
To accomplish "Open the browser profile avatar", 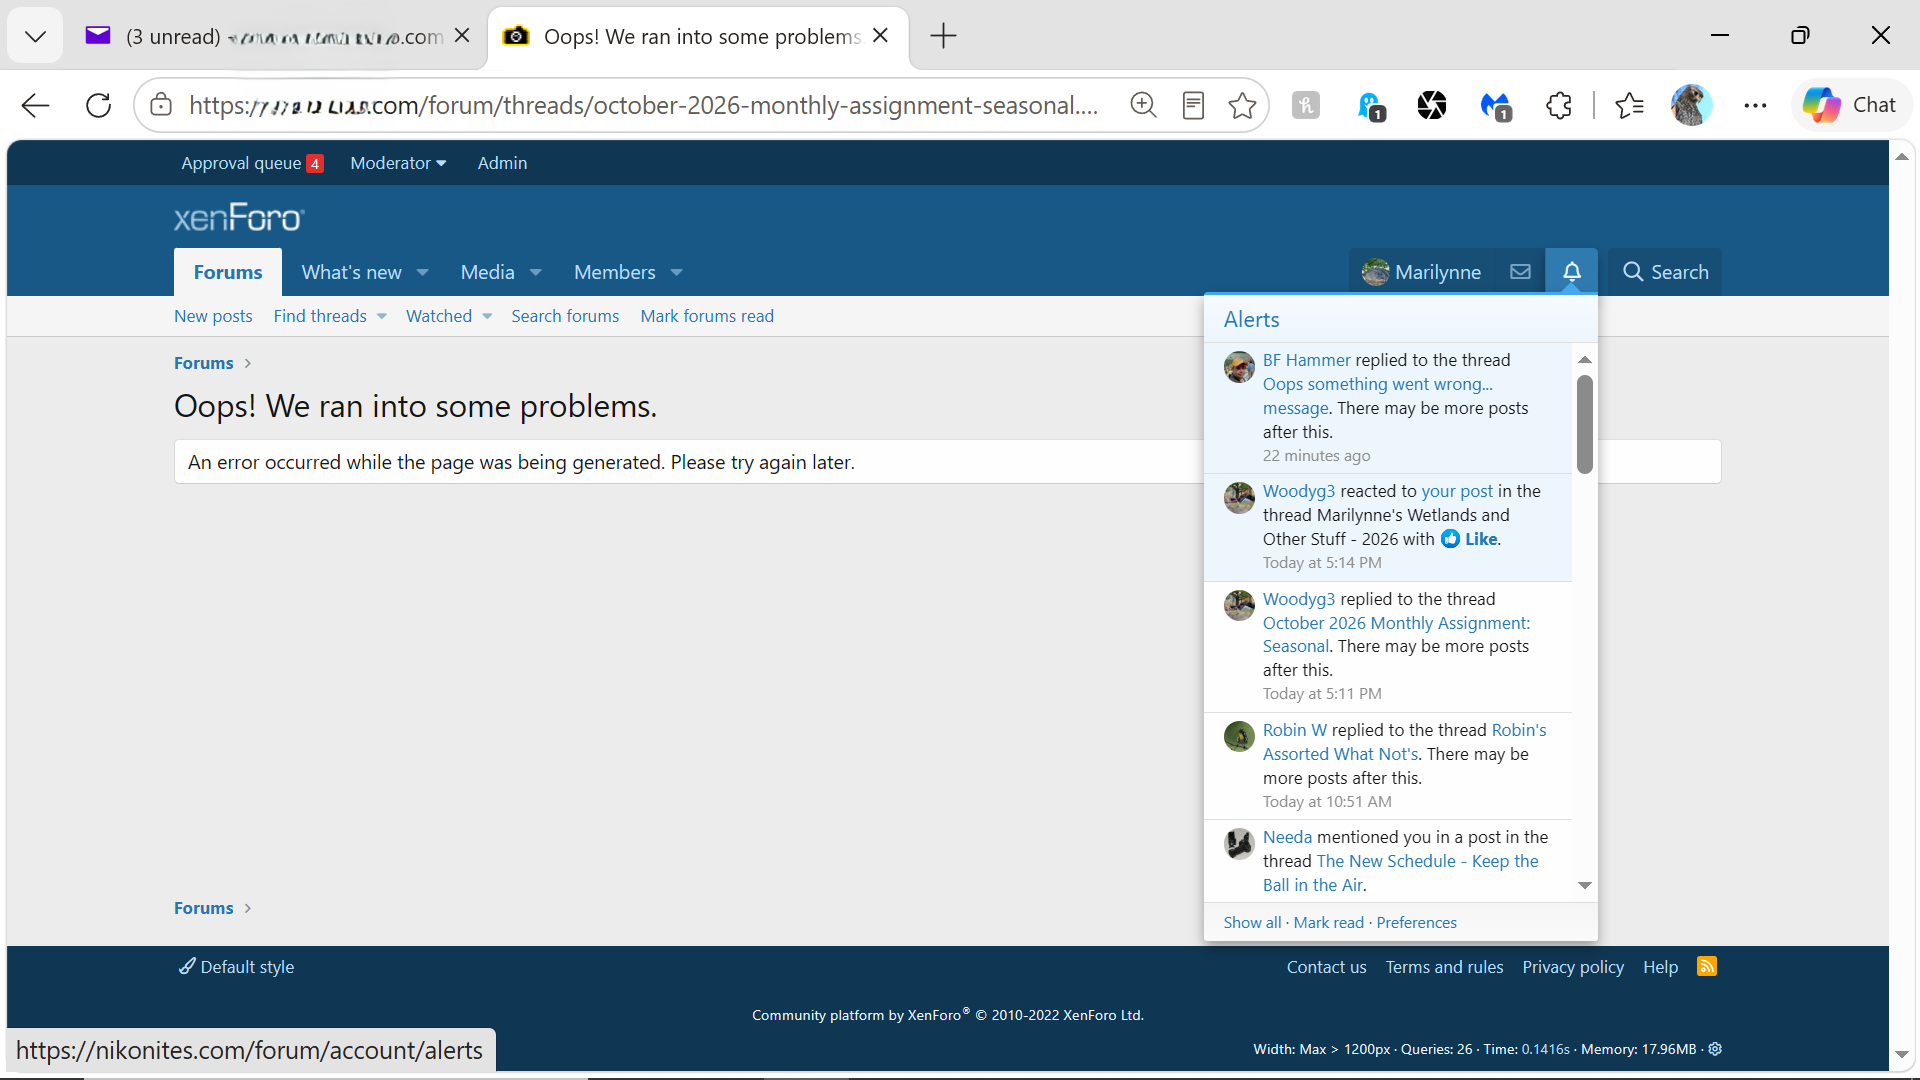I will click(x=1691, y=105).
